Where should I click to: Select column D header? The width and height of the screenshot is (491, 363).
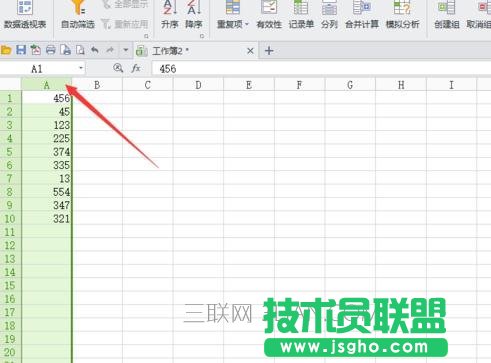click(198, 85)
